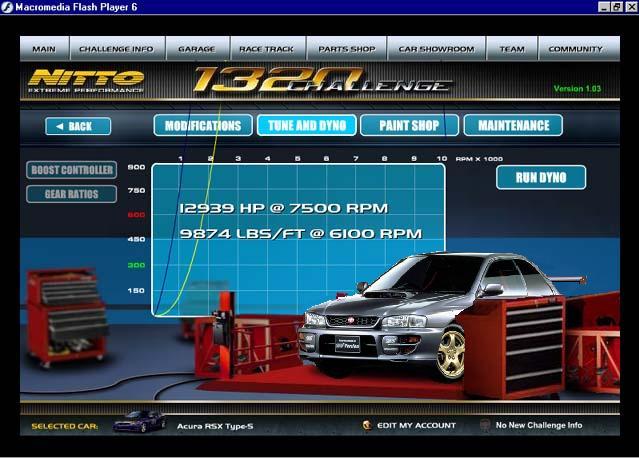Screen dimensions: 639x458
Task: Open the COMMUNITY tab
Action: [x=579, y=49]
